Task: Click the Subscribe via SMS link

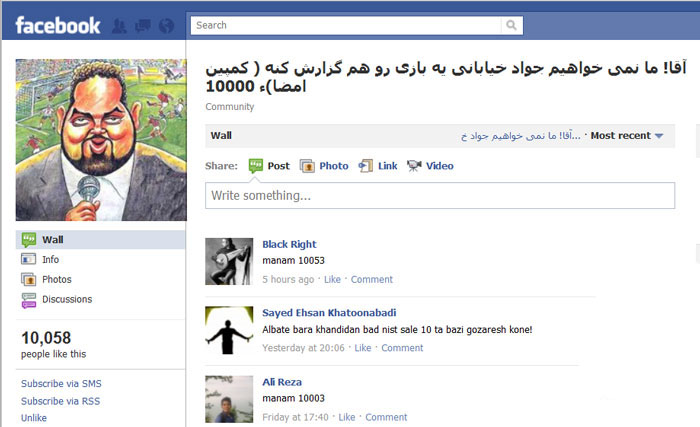Action: click(61, 384)
